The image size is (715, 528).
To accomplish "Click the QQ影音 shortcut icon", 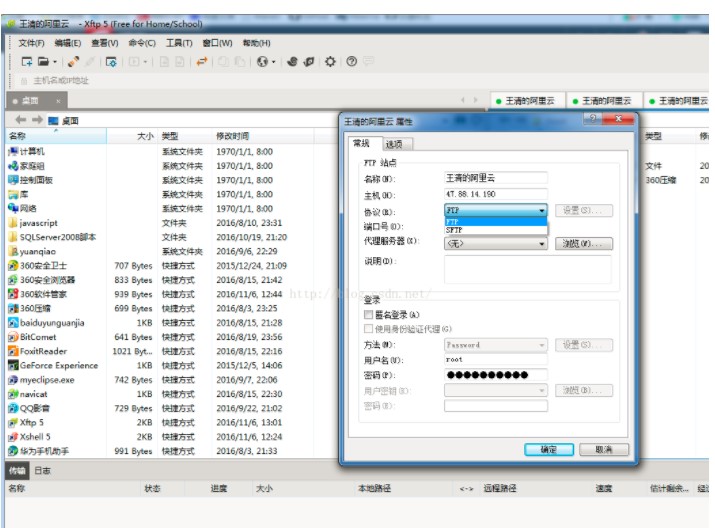I will [x=13, y=408].
